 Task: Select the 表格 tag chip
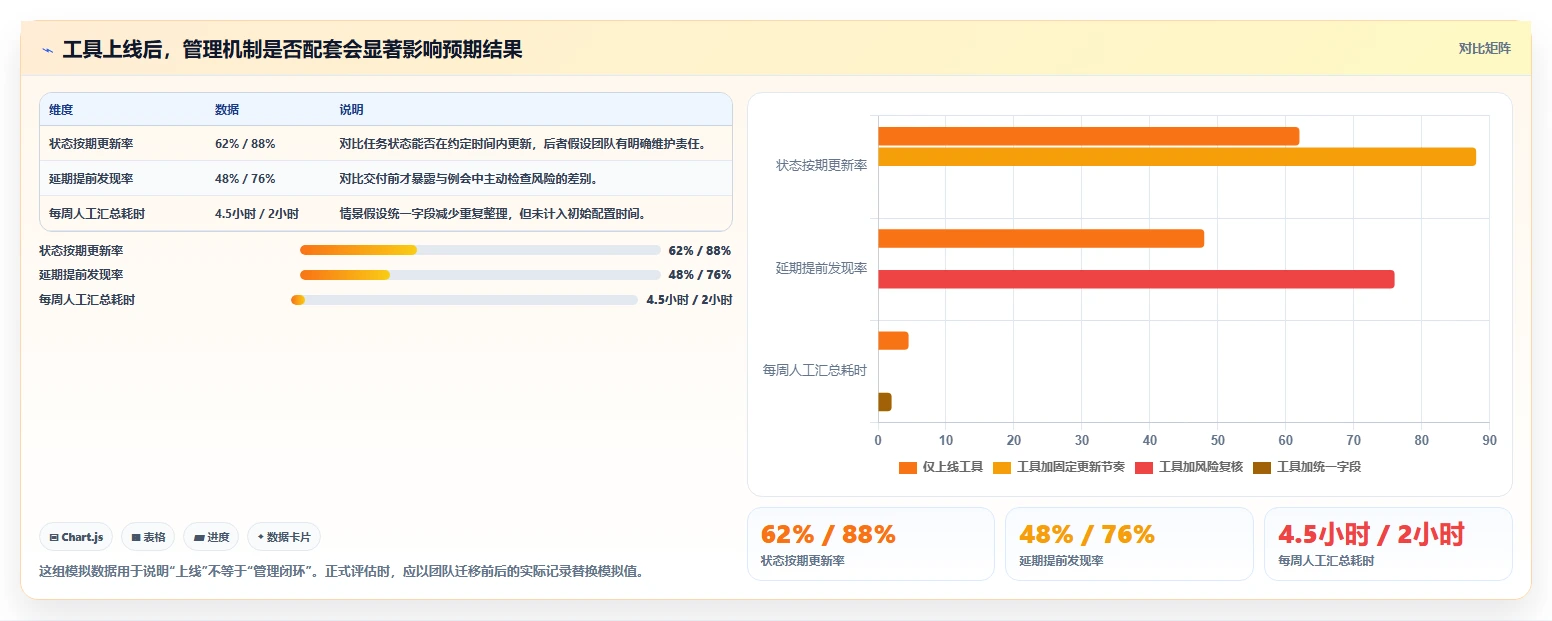point(148,537)
